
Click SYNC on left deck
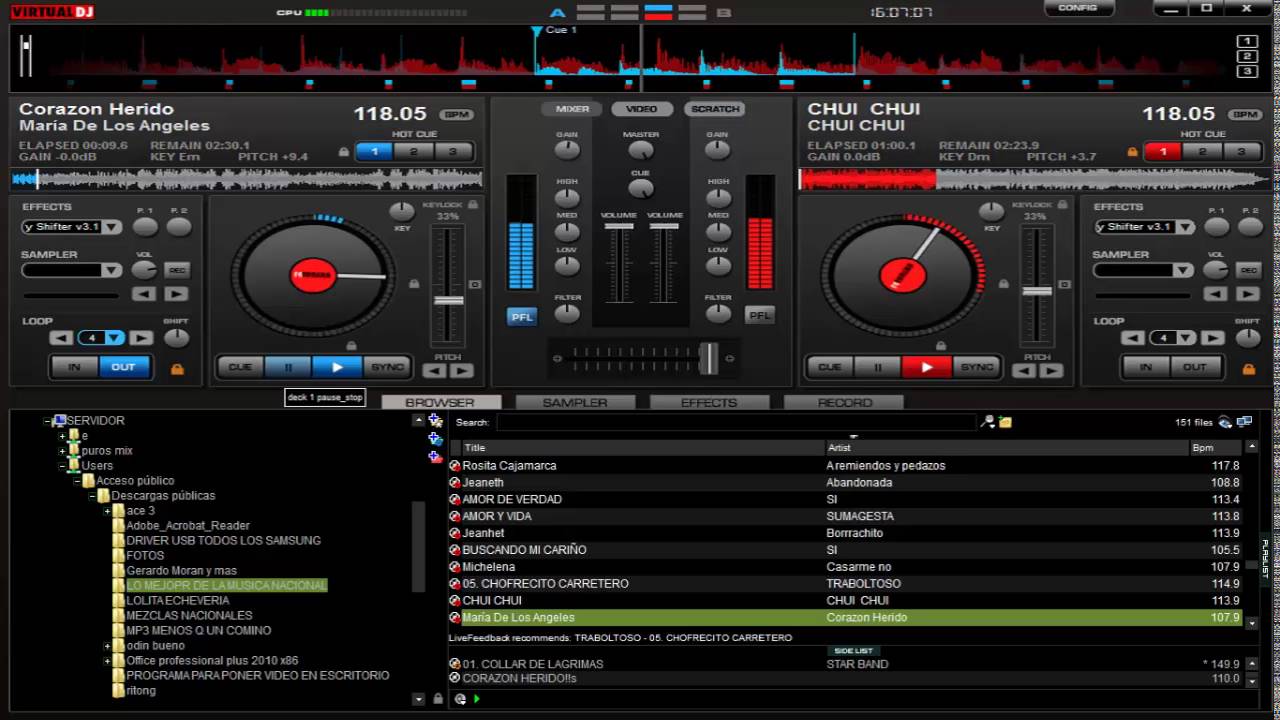pyautogui.click(x=387, y=367)
